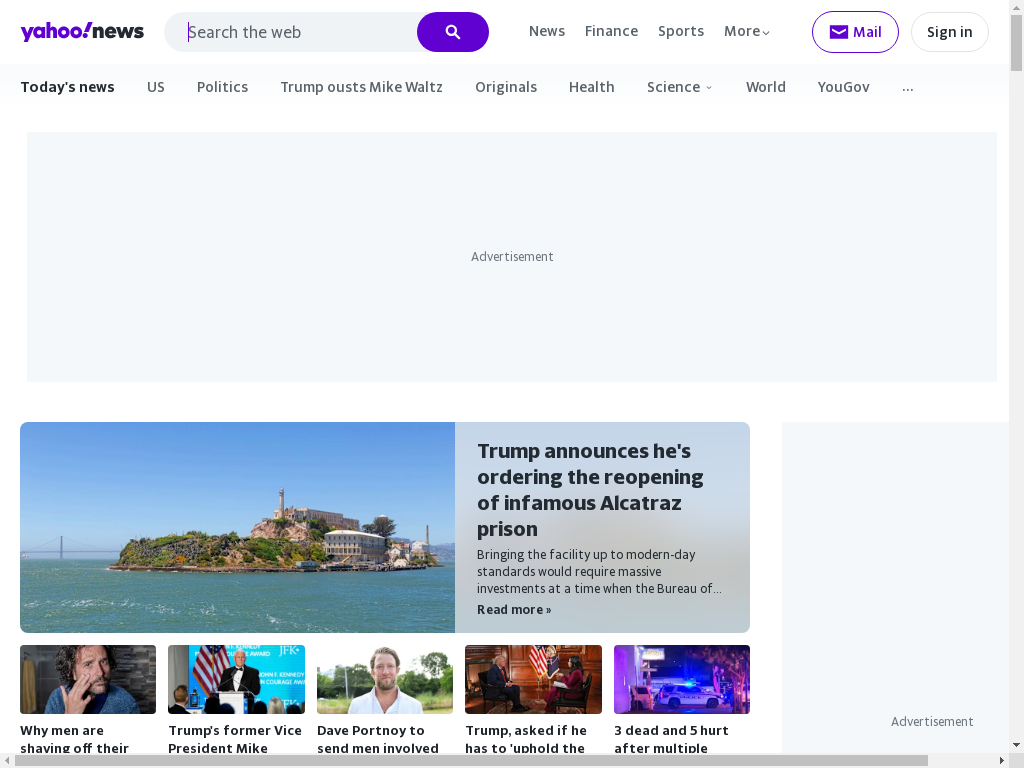Image resolution: width=1024 pixels, height=768 pixels.
Task: Show more sections via ellipsis
Action: pos(907,88)
